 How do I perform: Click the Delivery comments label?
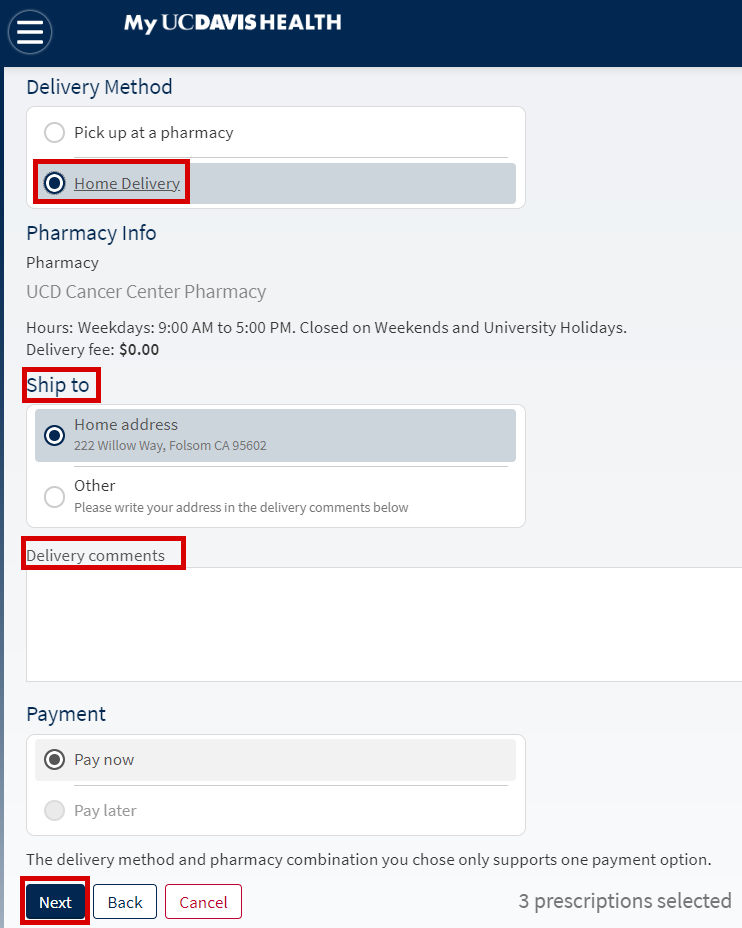(x=96, y=556)
